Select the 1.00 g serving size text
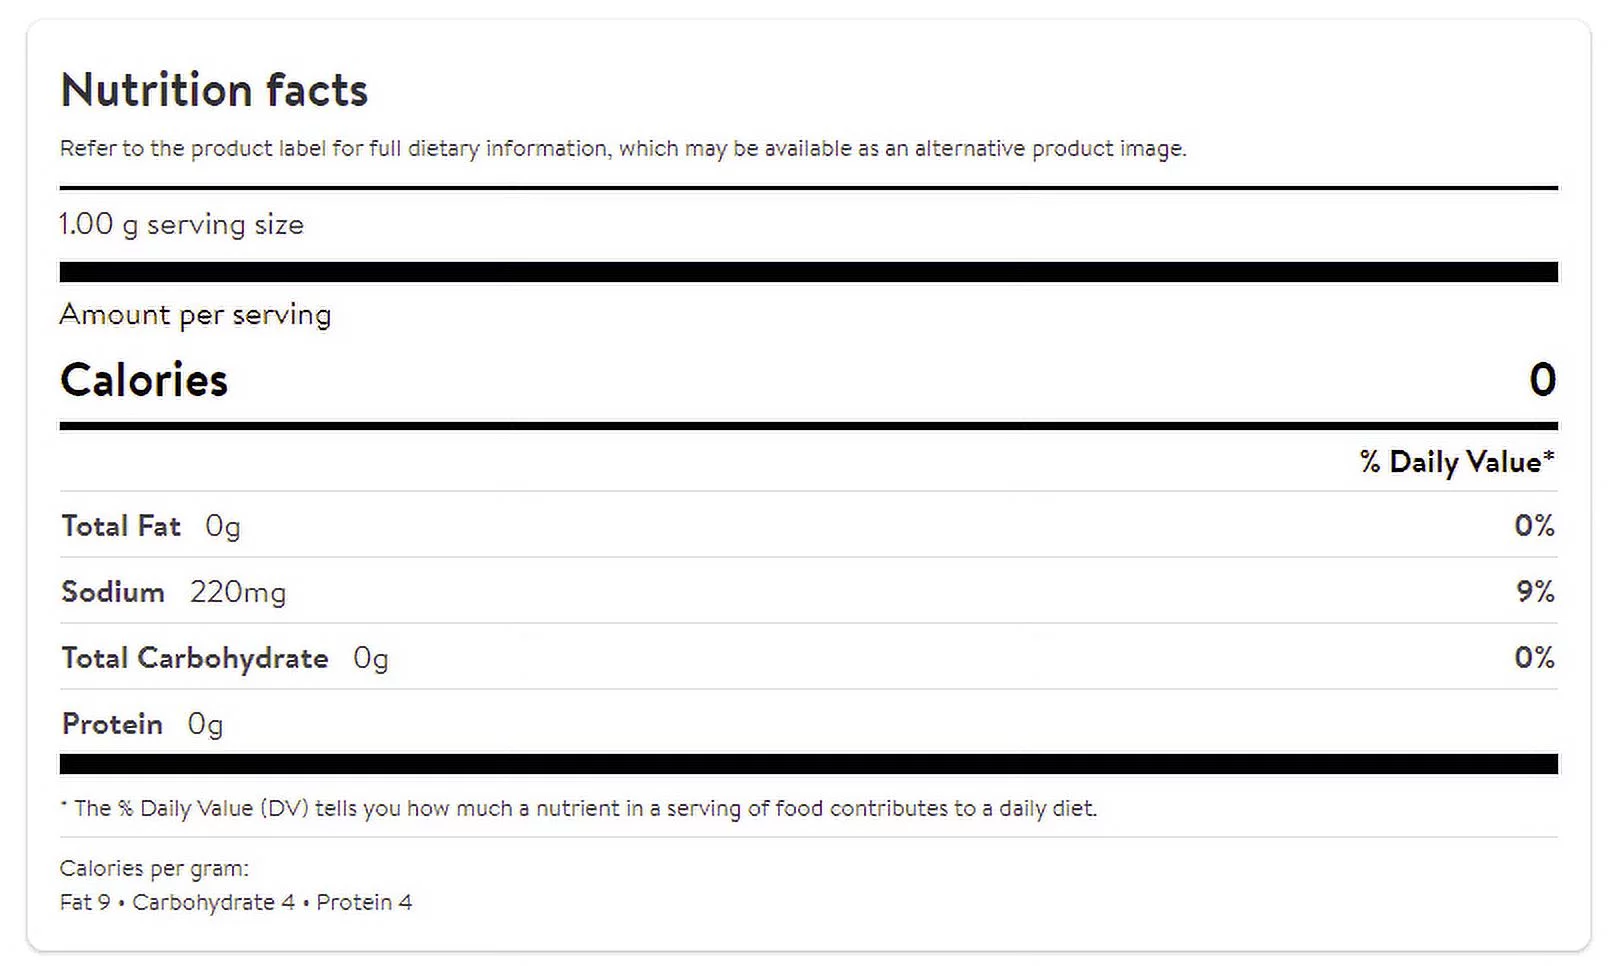This screenshot has height=966, width=1608. click(x=181, y=224)
